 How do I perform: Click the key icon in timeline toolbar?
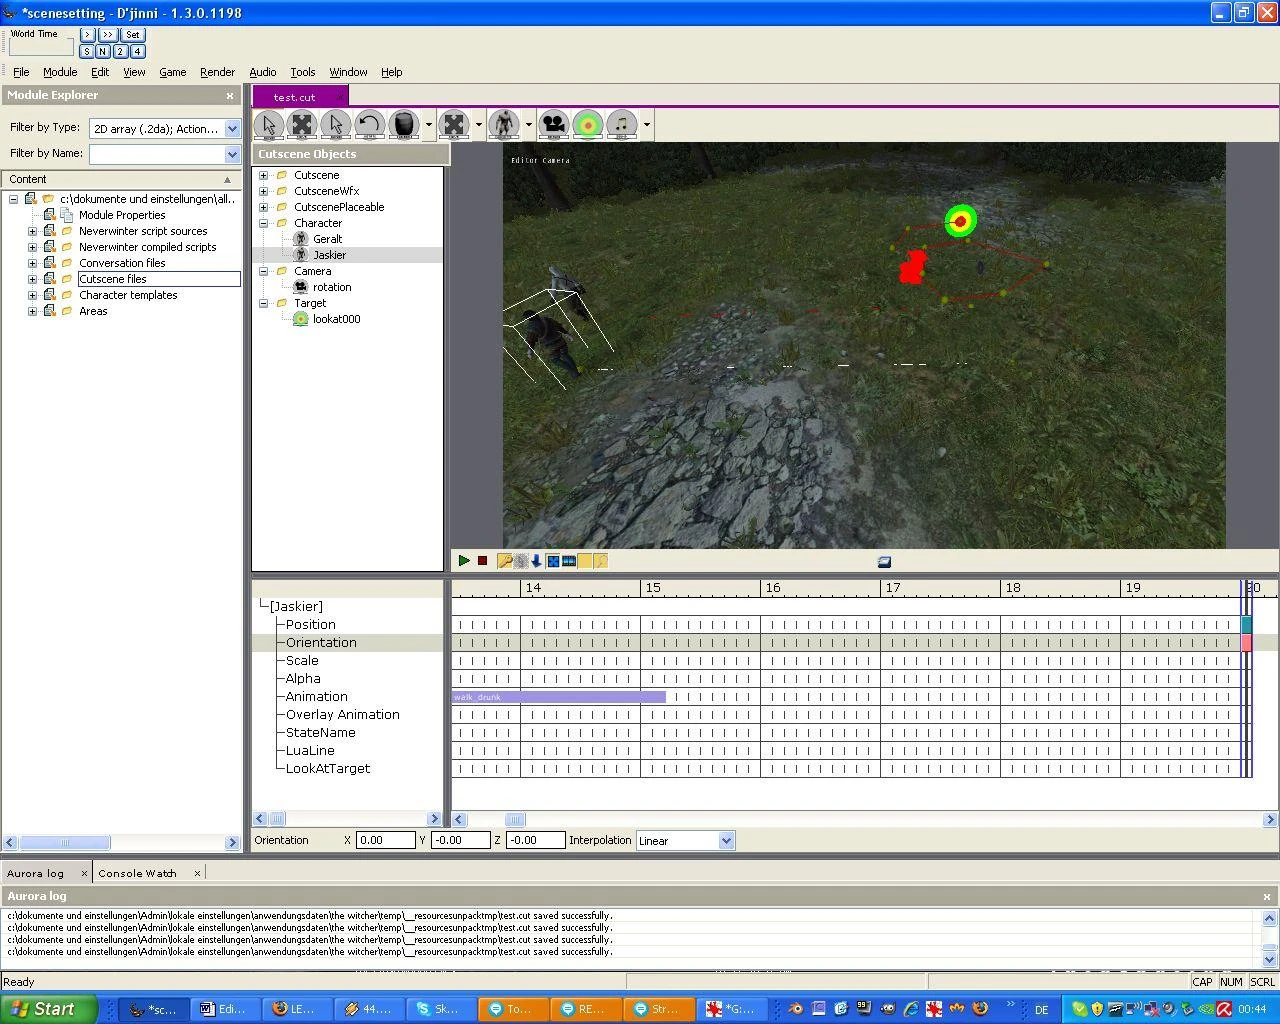tap(505, 561)
